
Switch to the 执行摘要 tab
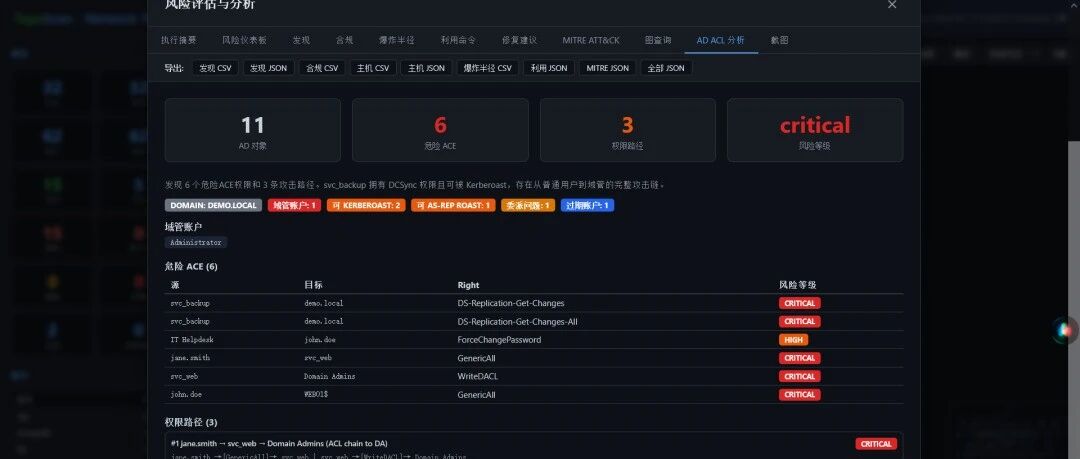coord(178,40)
